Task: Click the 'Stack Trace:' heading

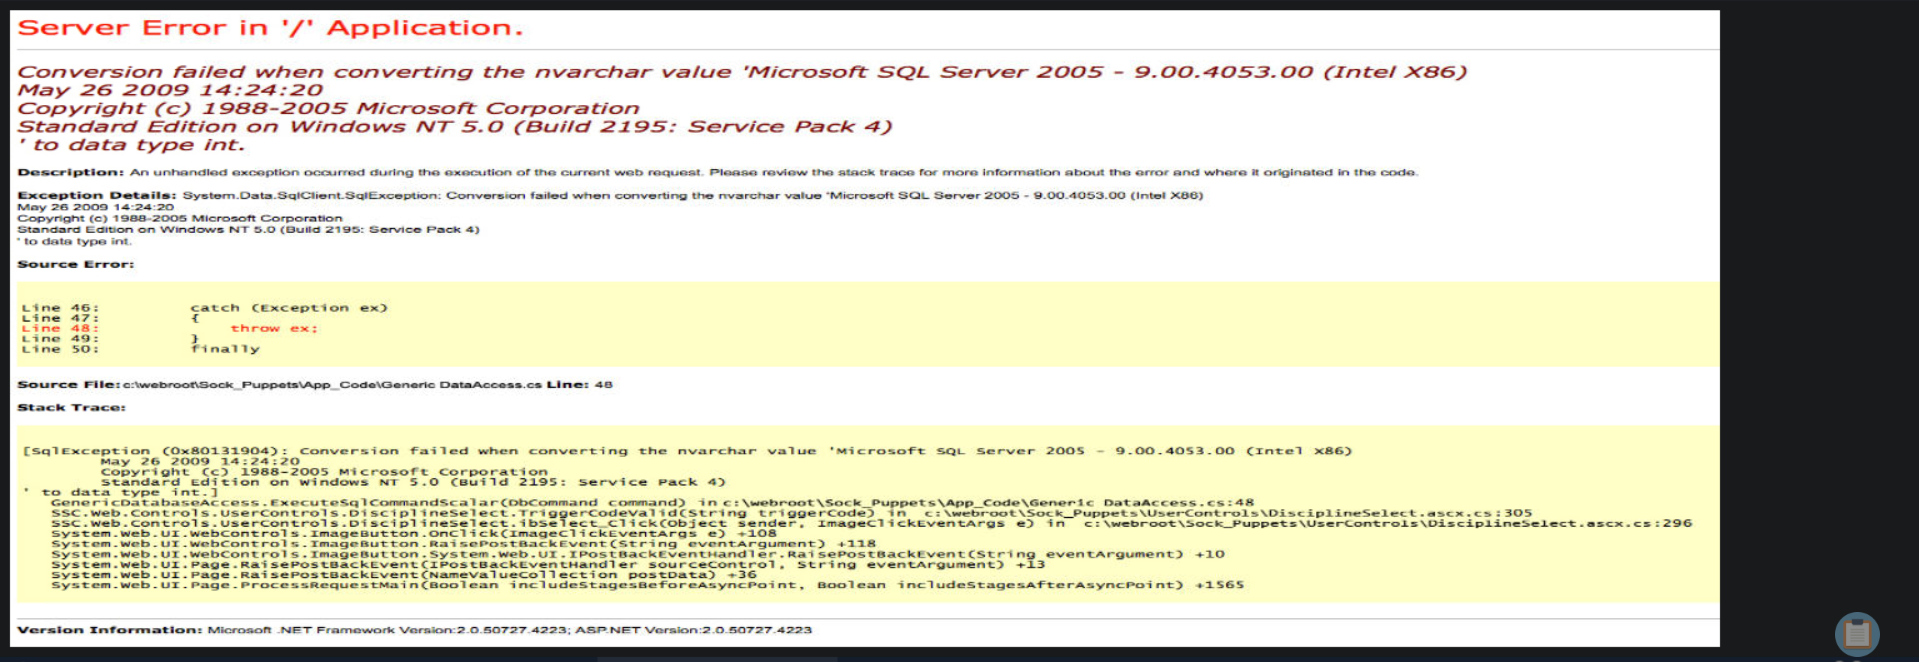Action: 71,407
